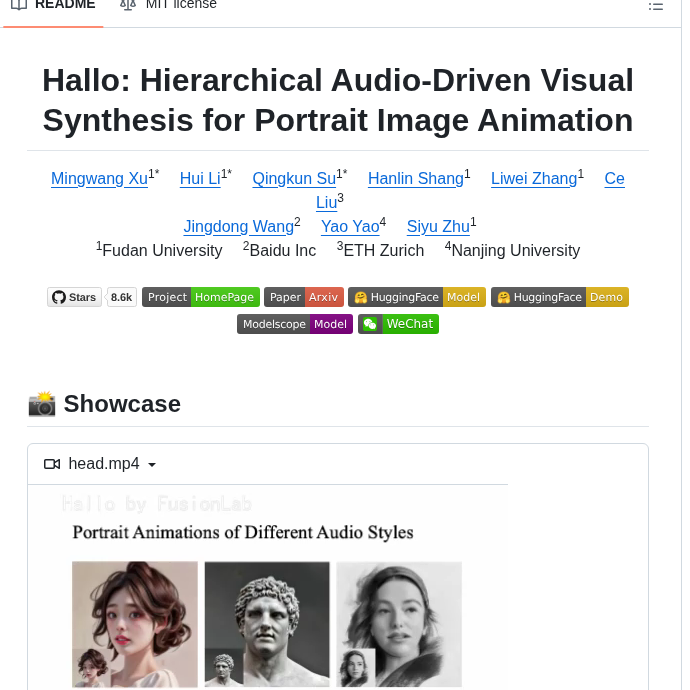This screenshot has height=690, width=690.
Task: Open Mingwang Xu author link
Action: click(x=99, y=179)
